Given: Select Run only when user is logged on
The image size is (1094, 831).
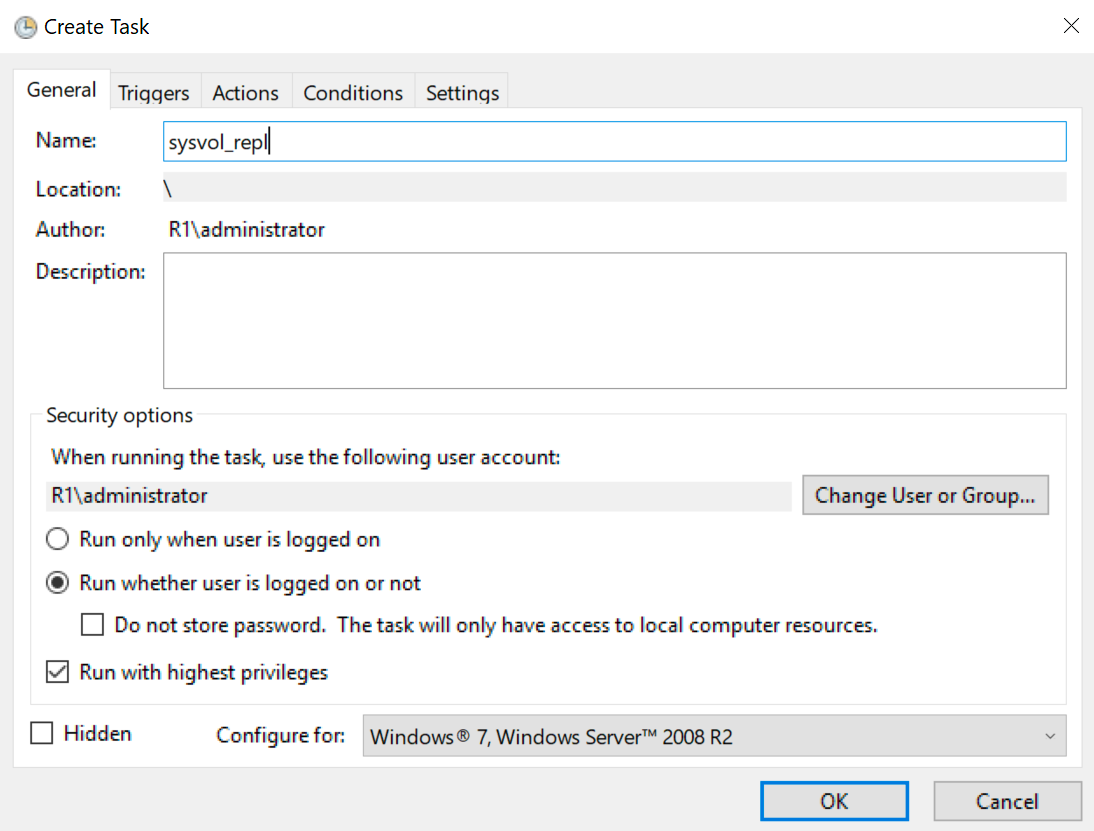Looking at the screenshot, I should [59, 540].
